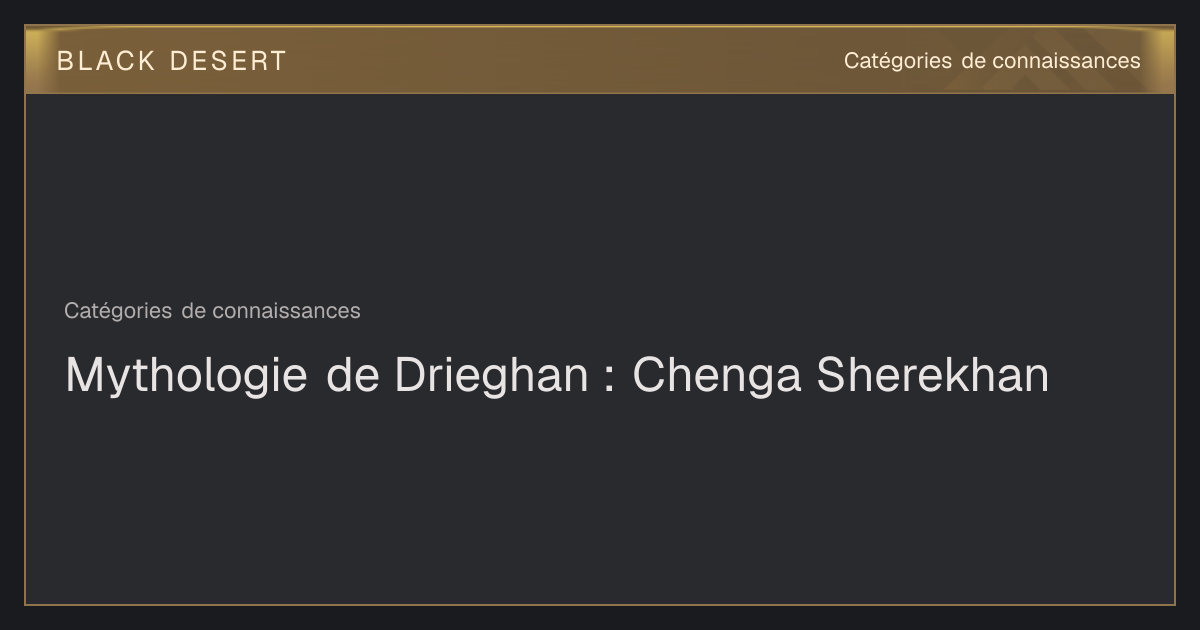The width and height of the screenshot is (1200, 630).
Task: Click the empty dark area below title
Action: click(600, 500)
